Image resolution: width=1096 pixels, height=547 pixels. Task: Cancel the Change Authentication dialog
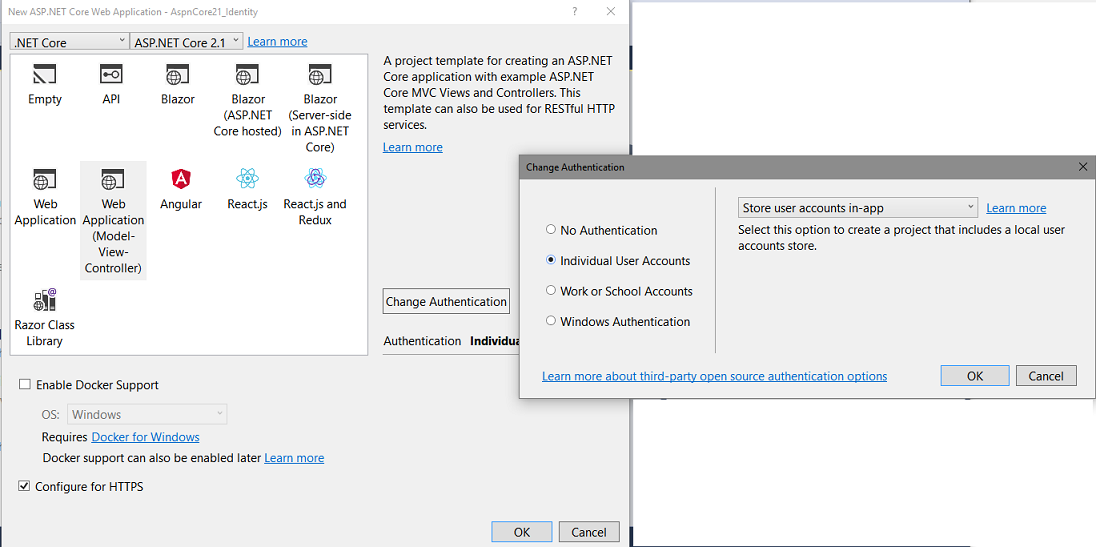pos(1046,376)
